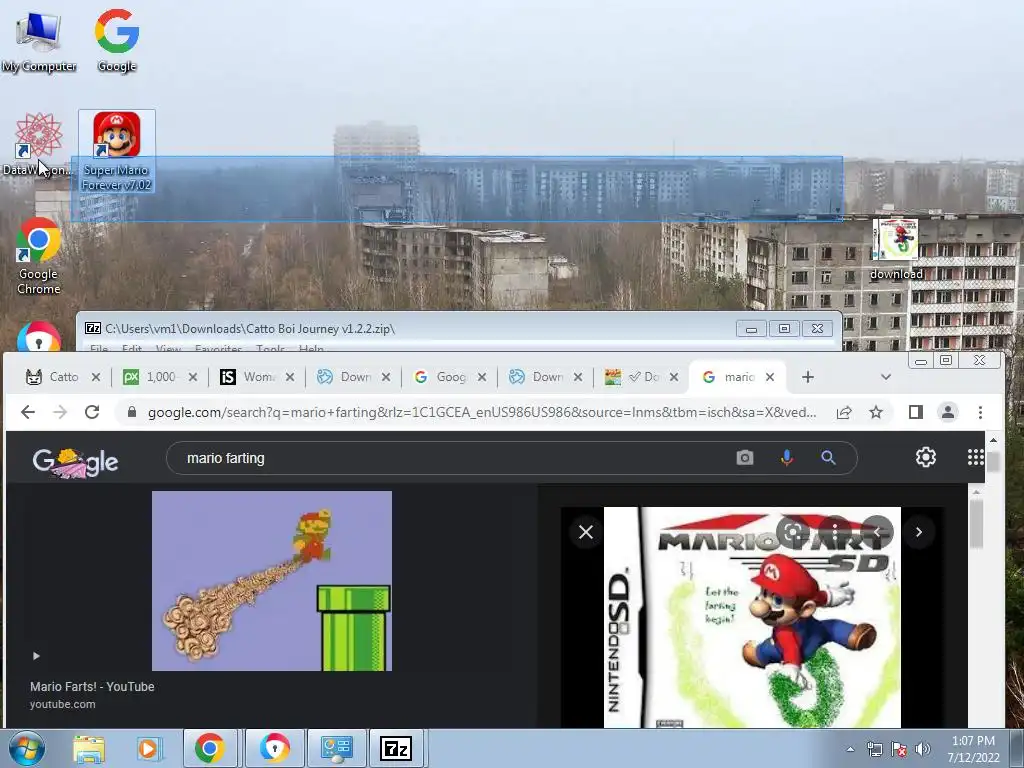Open the youtube.com source link
The height and width of the screenshot is (768, 1024).
tap(63, 704)
